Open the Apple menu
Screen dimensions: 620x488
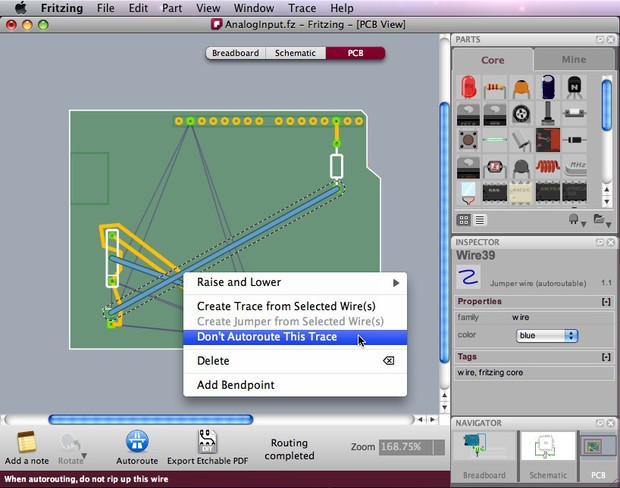21,8
